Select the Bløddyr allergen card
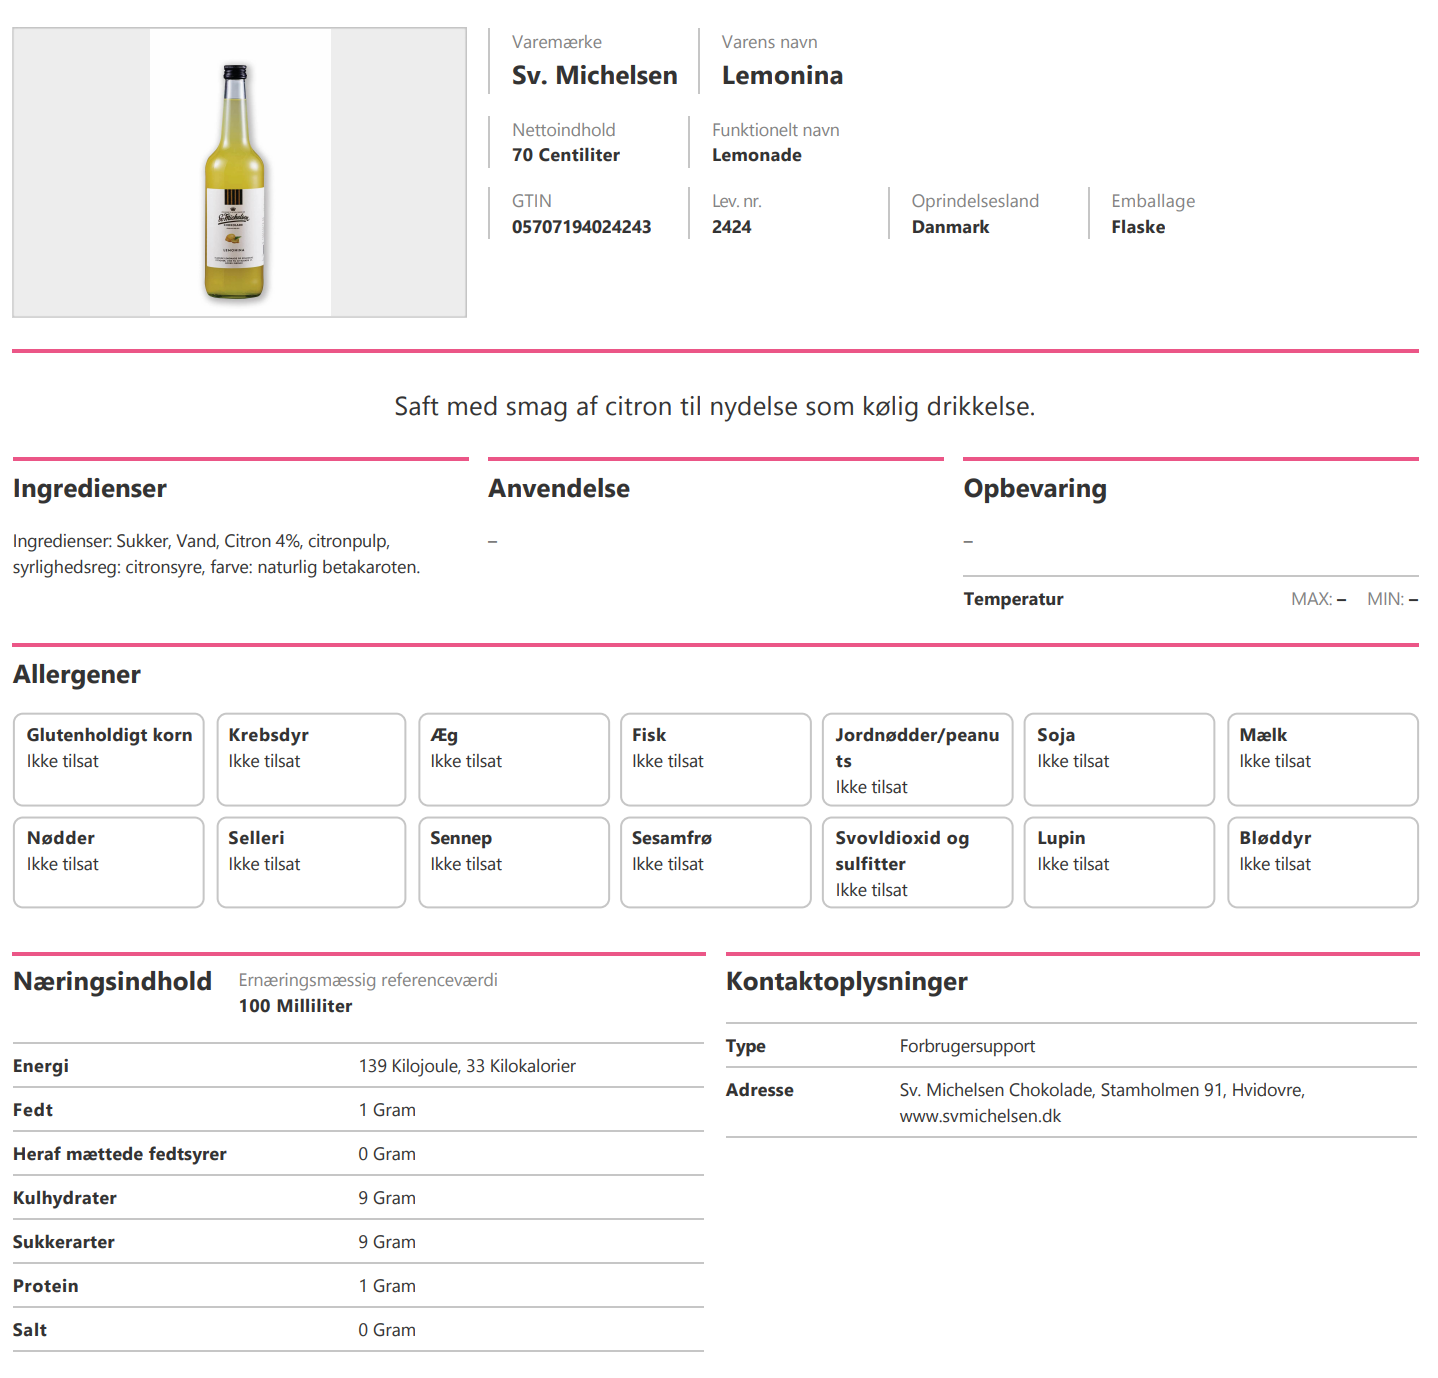 coord(1322,861)
